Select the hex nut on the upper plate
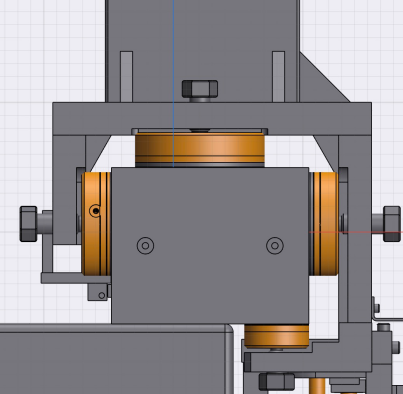The width and height of the screenshot is (403, 394). (200, 89)
